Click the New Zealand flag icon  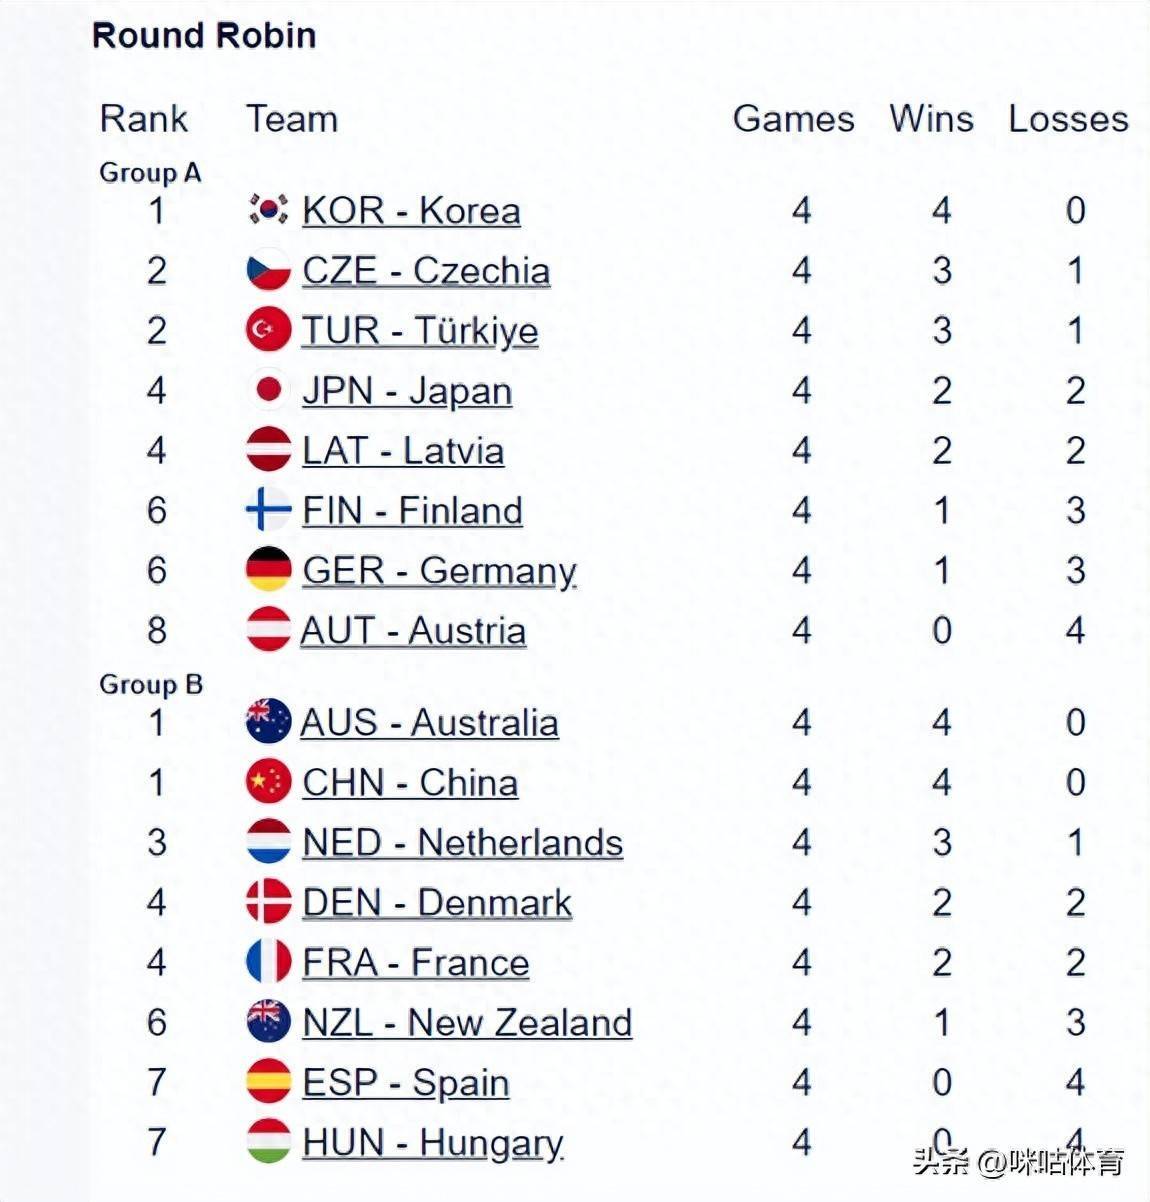pos(268,1022)
